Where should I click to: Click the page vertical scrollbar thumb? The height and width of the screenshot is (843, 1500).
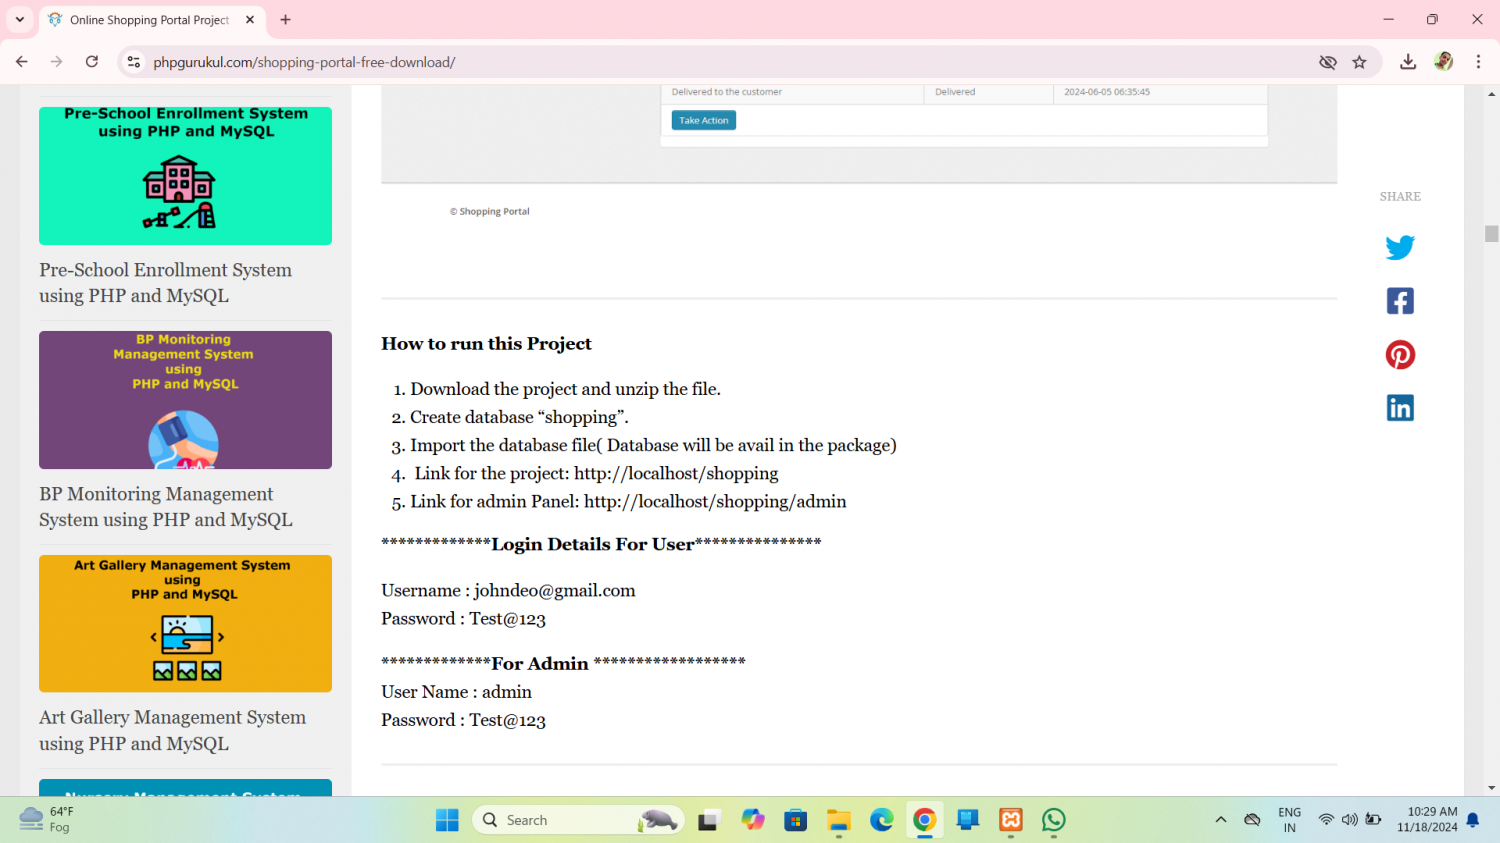point(1491,234)
